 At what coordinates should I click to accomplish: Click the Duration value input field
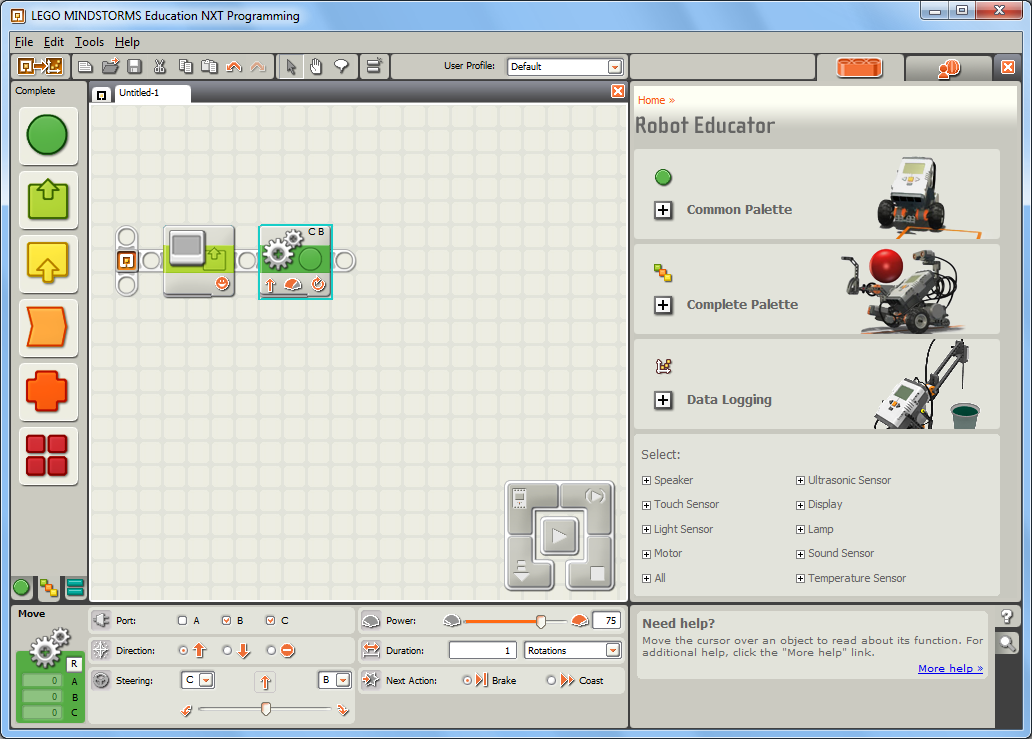(x=482, y=650)
